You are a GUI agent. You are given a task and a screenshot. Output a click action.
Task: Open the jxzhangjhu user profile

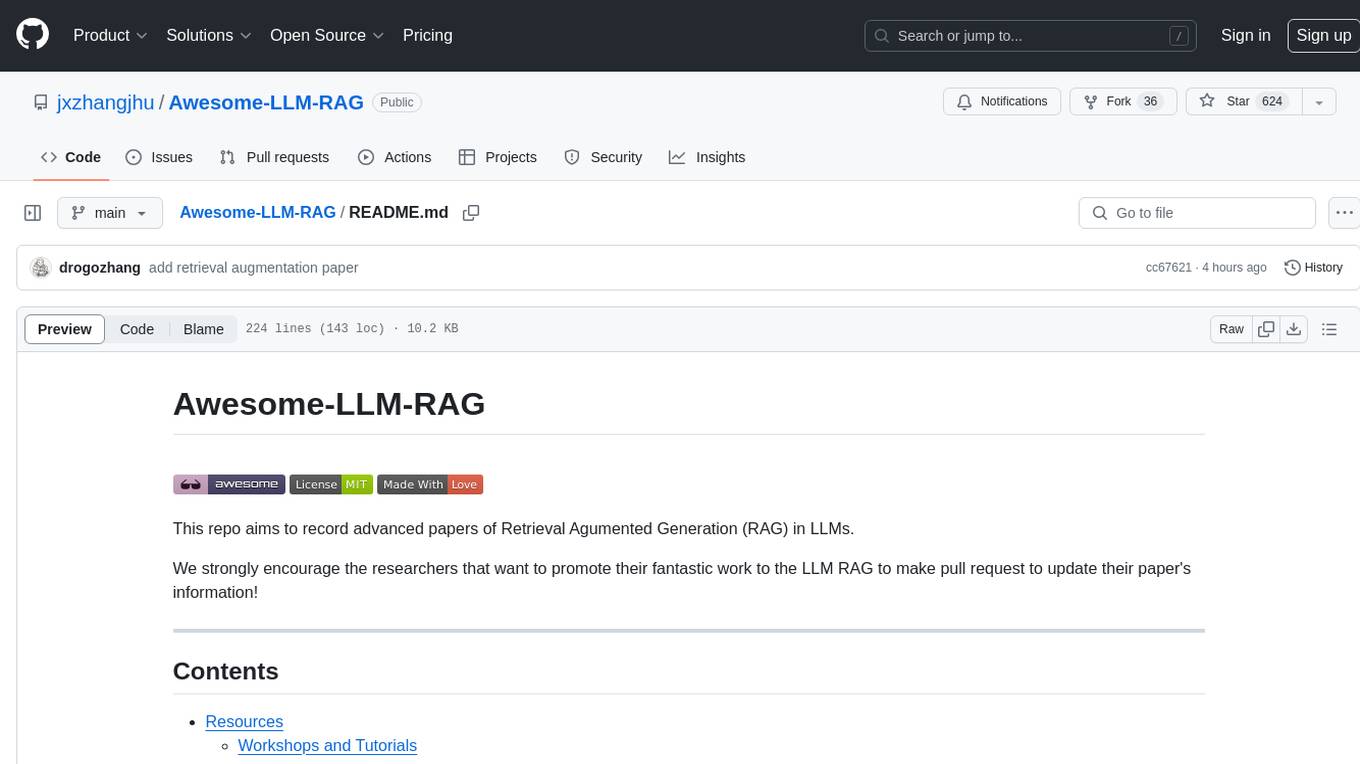pos(106,102)
